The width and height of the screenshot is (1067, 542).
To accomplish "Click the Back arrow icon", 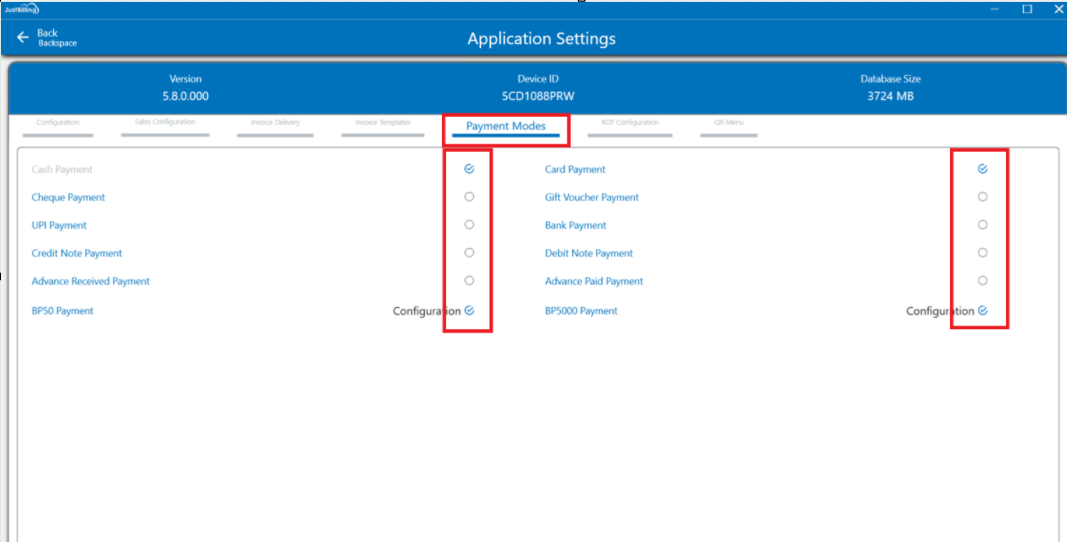I will 23,38.
